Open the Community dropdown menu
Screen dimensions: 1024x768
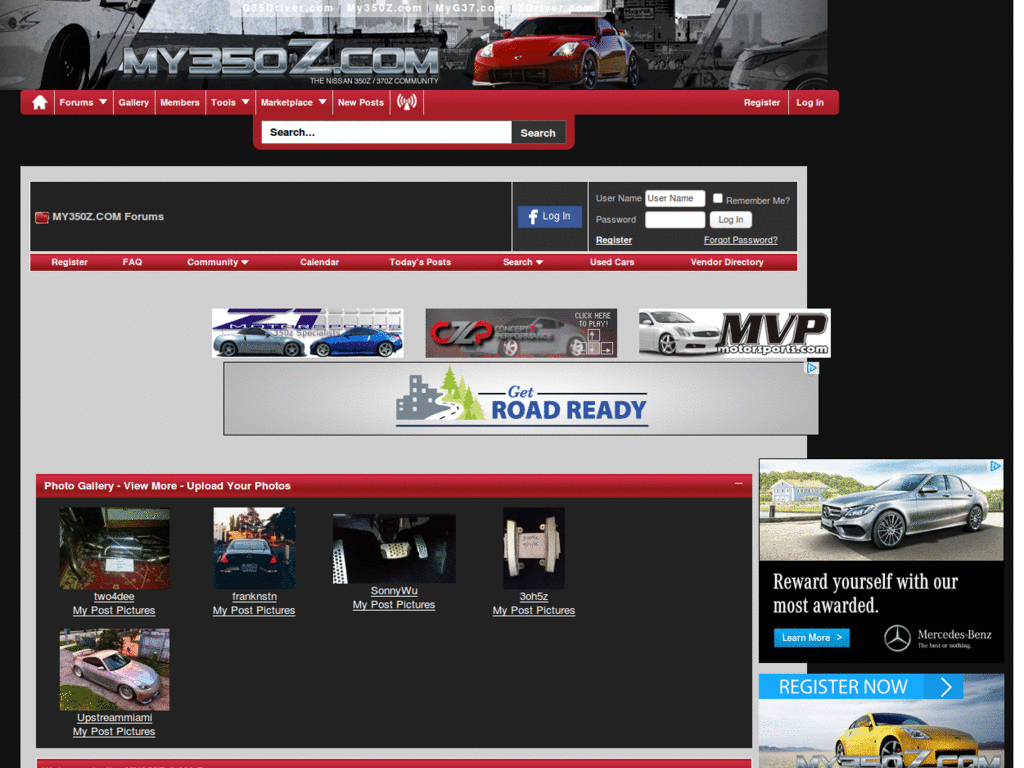click(x=217, y=262)
